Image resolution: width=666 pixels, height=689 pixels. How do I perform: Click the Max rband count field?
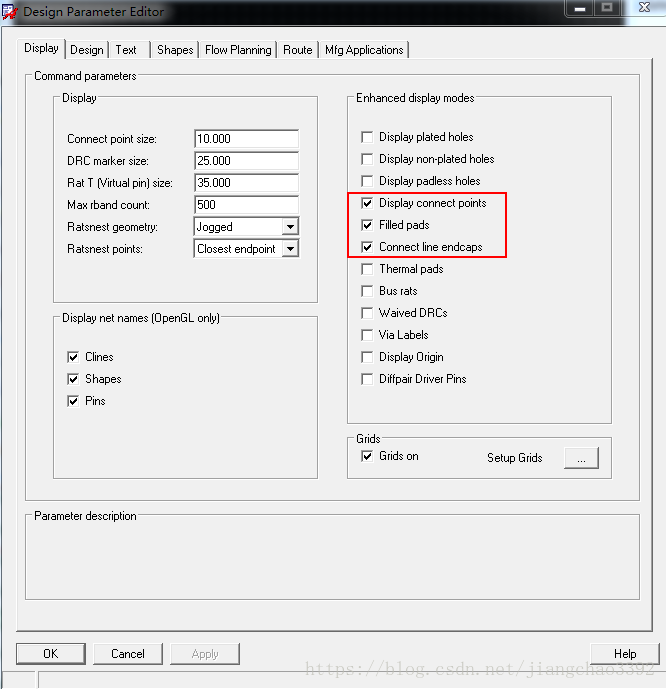[x=246, y=205]
